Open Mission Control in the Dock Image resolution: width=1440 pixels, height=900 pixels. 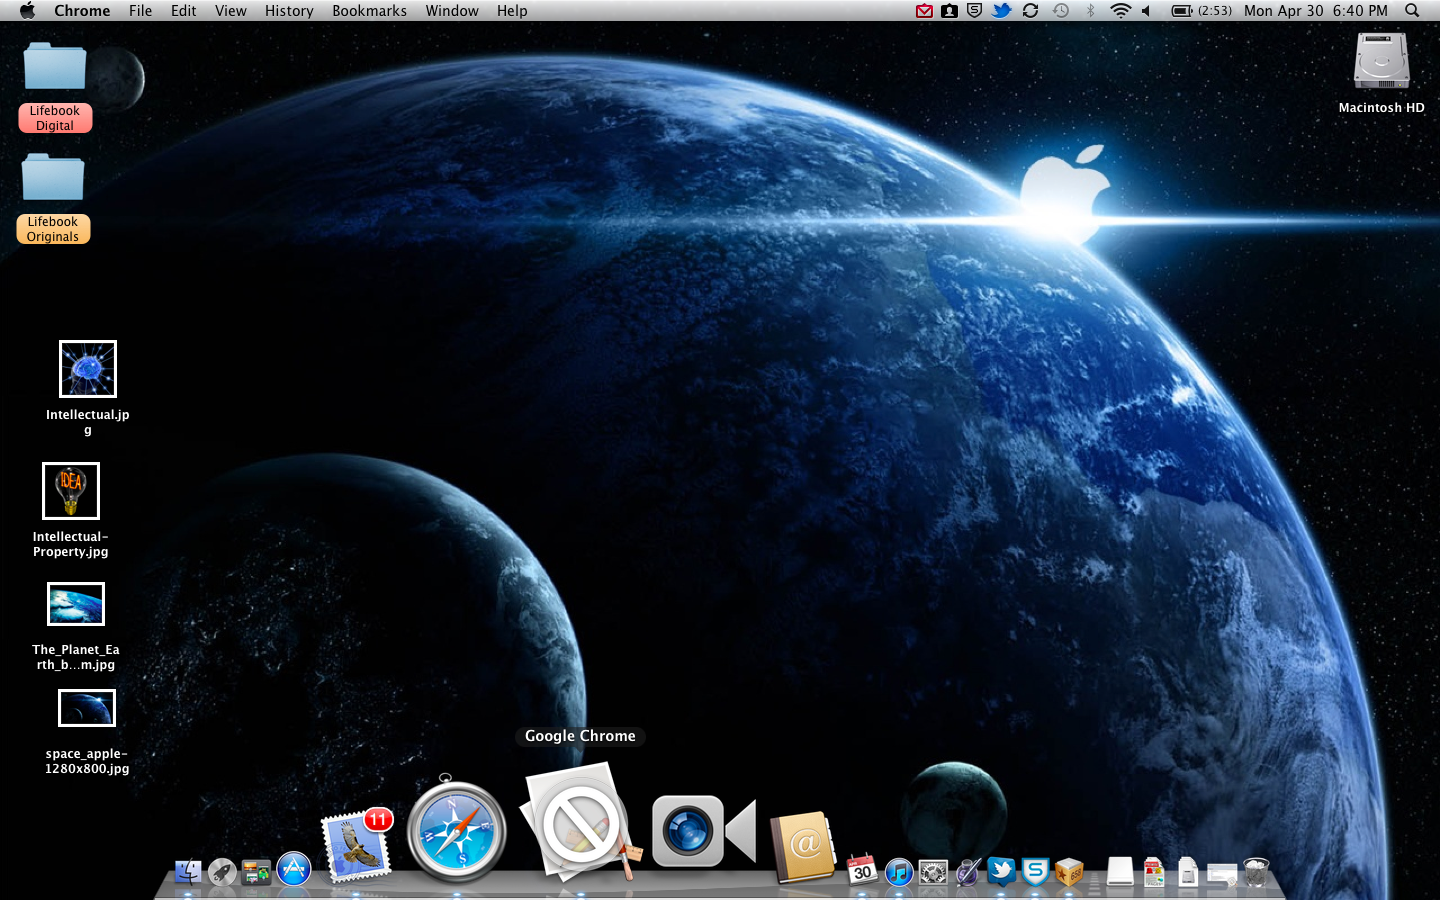(x=256, y=871)
